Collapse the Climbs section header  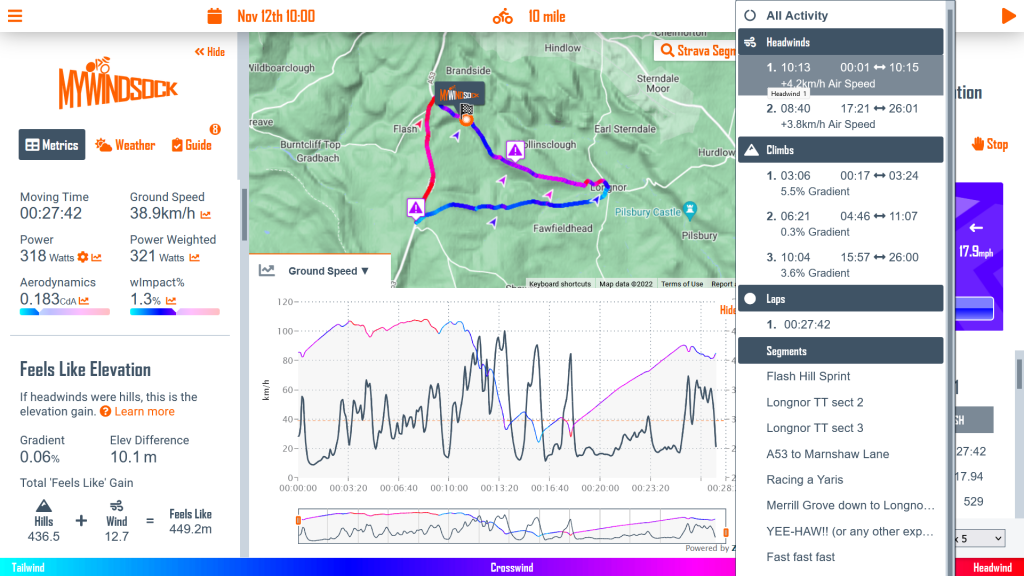(x=840, y=150)
